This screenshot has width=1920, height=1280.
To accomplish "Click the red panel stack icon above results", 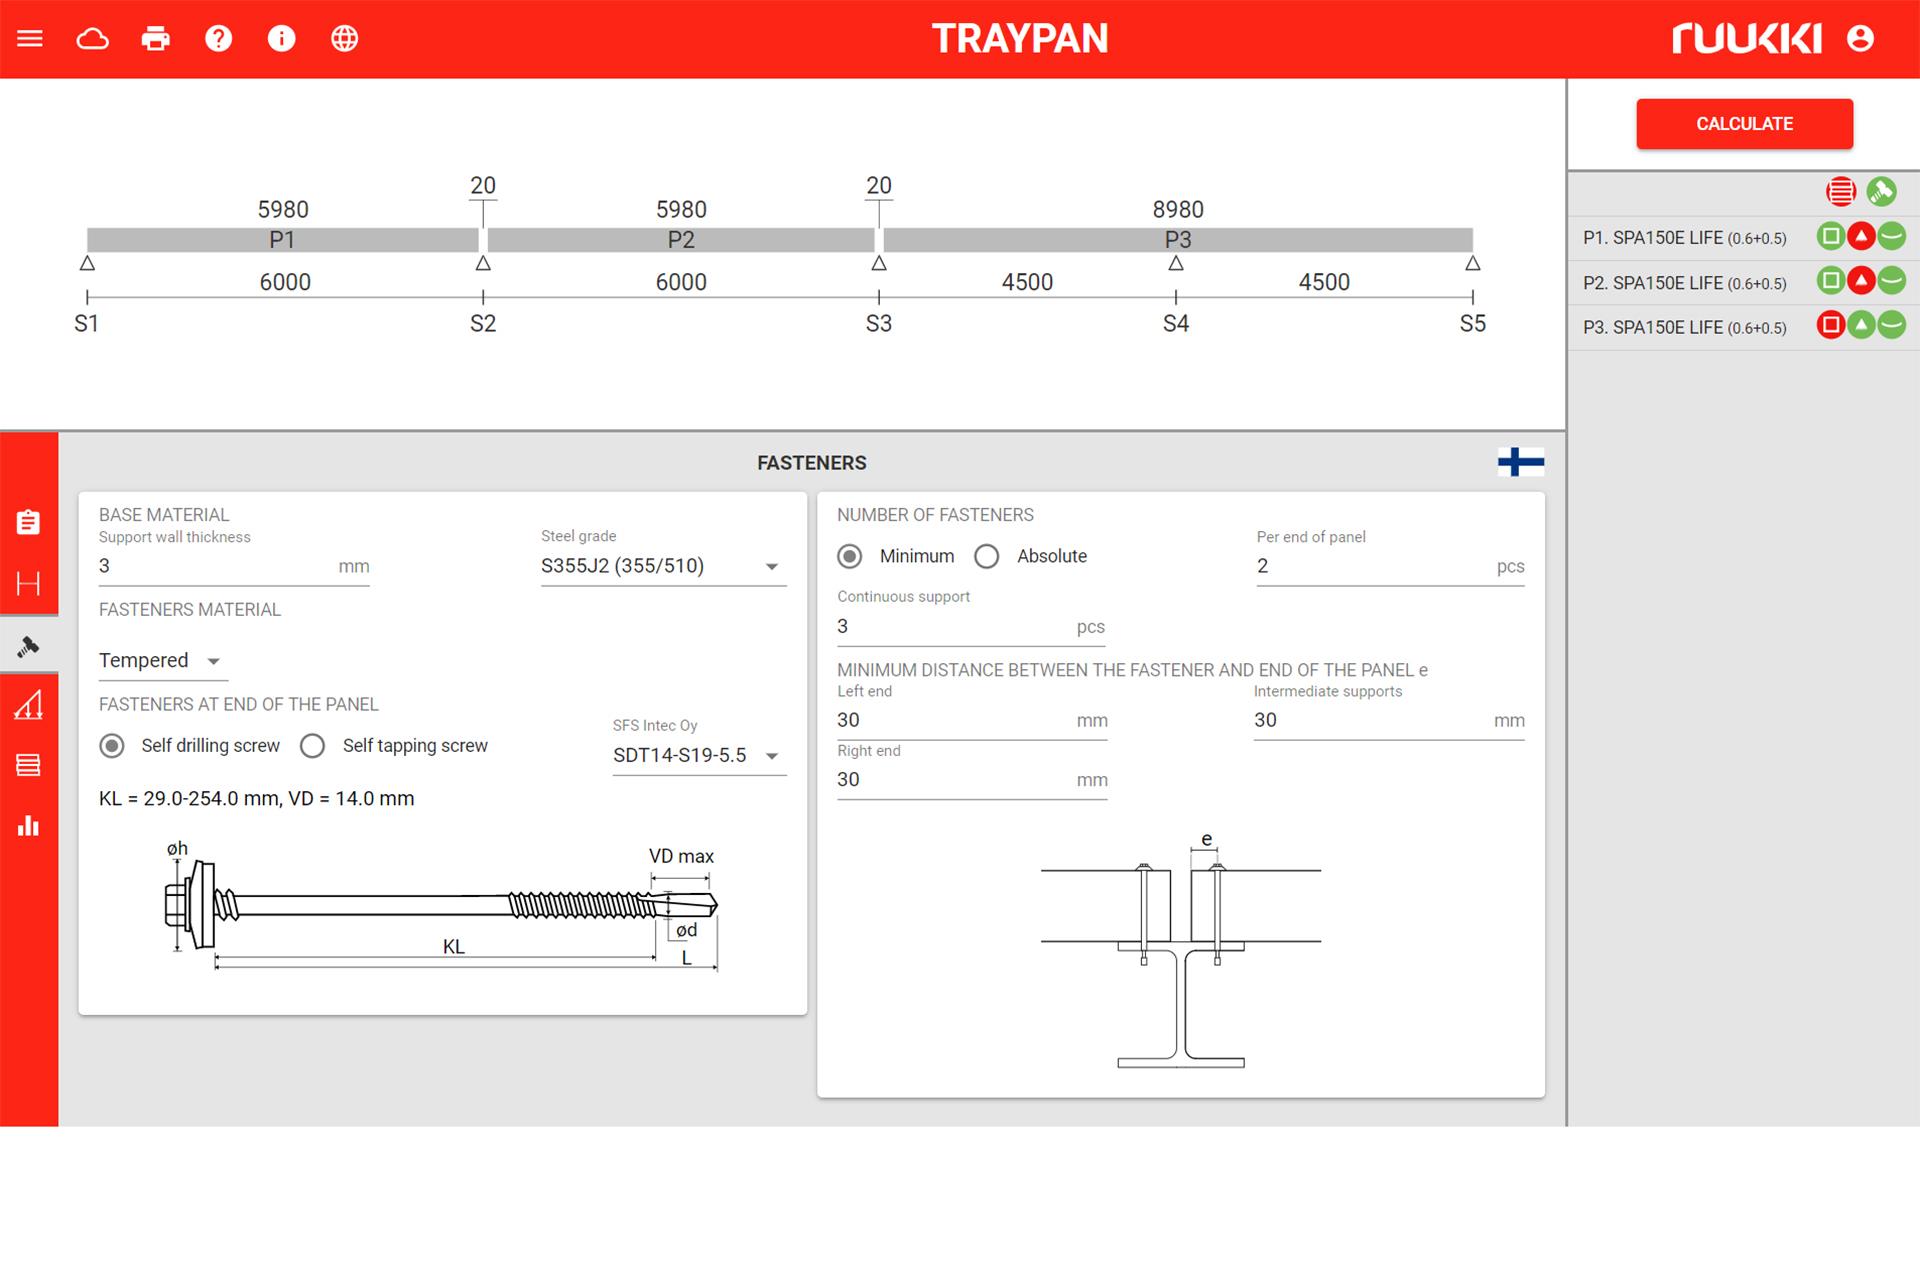I will pos(1841,191).
